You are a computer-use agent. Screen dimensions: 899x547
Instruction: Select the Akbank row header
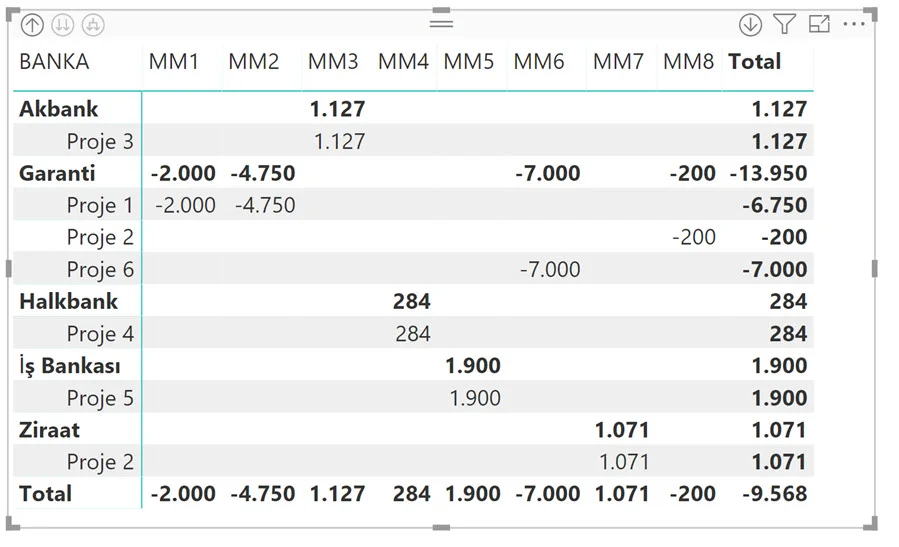coord(58,109)
